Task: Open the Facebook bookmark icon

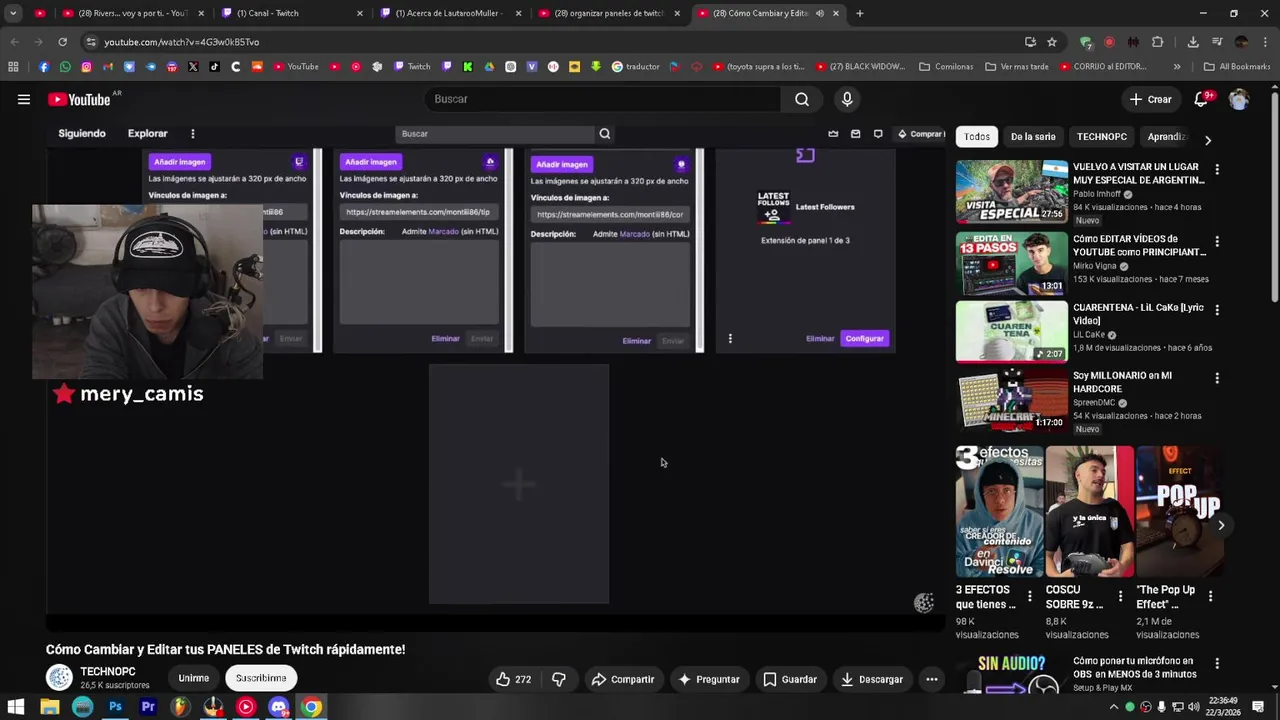Action: (44, 67)
